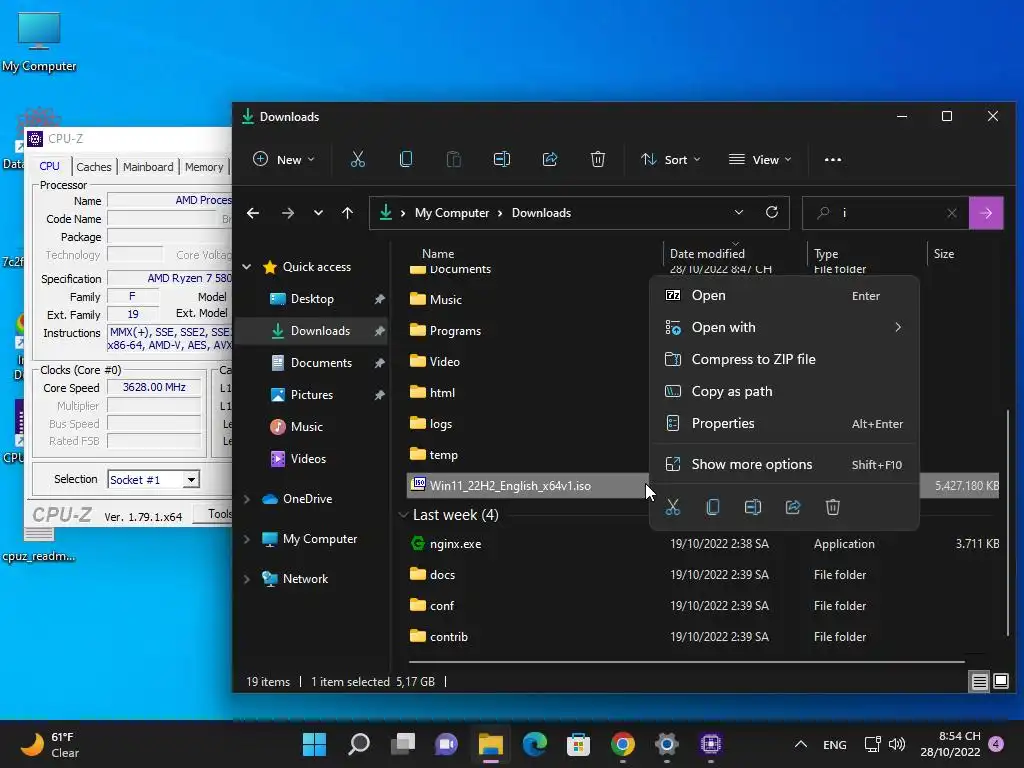
Task: Switch to CPU-Z Mainboard tab
Action: (148, 167)
